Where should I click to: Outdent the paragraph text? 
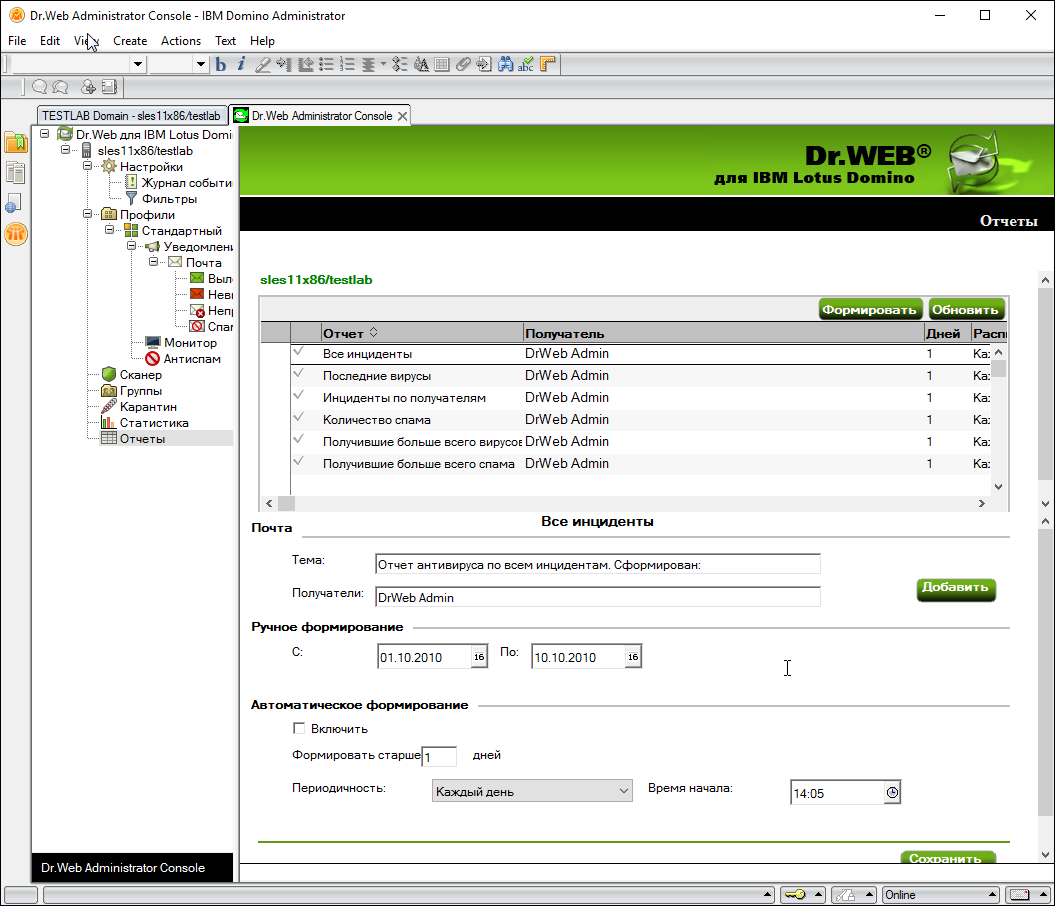305,65
